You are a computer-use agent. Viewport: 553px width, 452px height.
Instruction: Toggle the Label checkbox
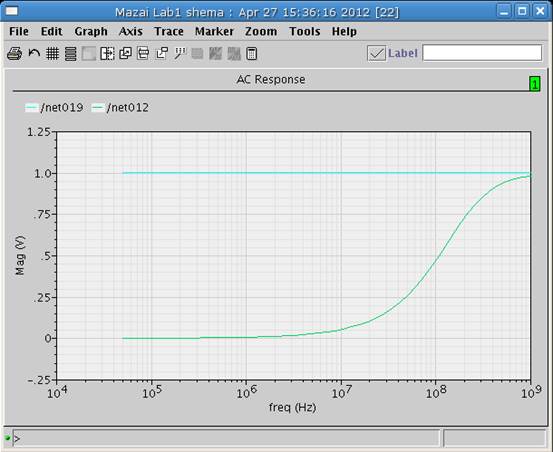point(376,54)
